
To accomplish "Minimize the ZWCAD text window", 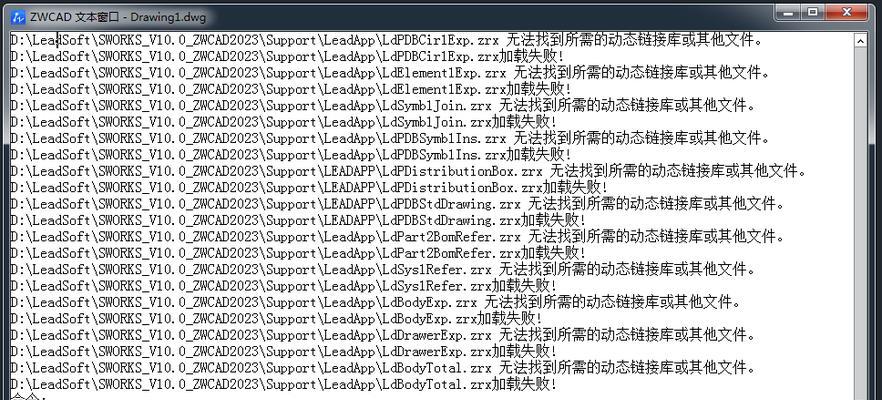I will [x=789, y=12].
